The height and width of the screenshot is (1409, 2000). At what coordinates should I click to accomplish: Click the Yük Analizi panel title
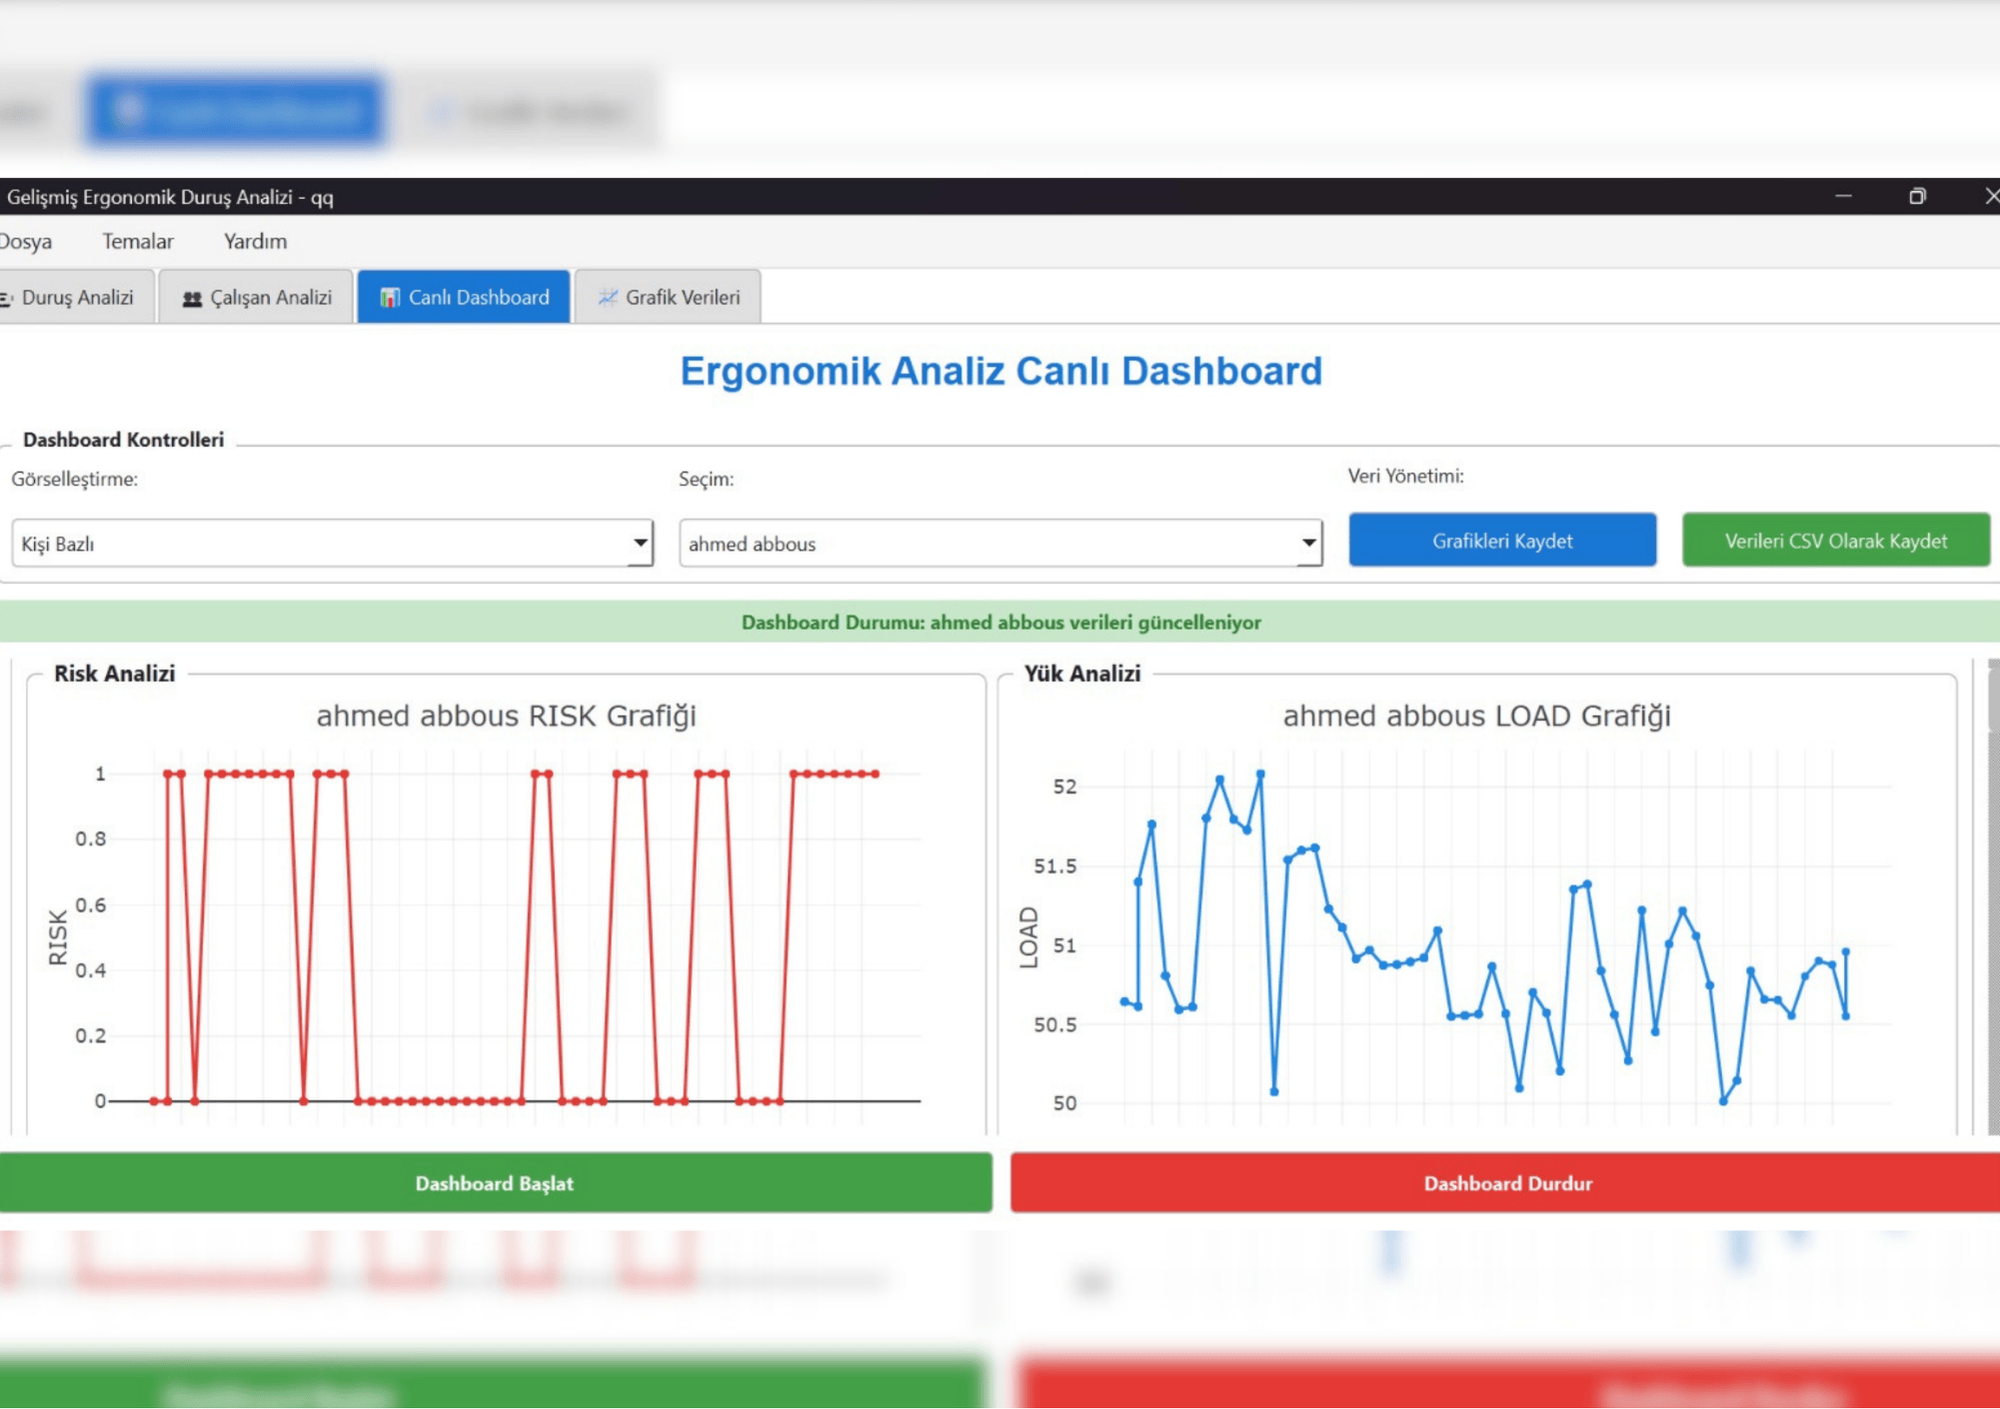(1082, 673)
